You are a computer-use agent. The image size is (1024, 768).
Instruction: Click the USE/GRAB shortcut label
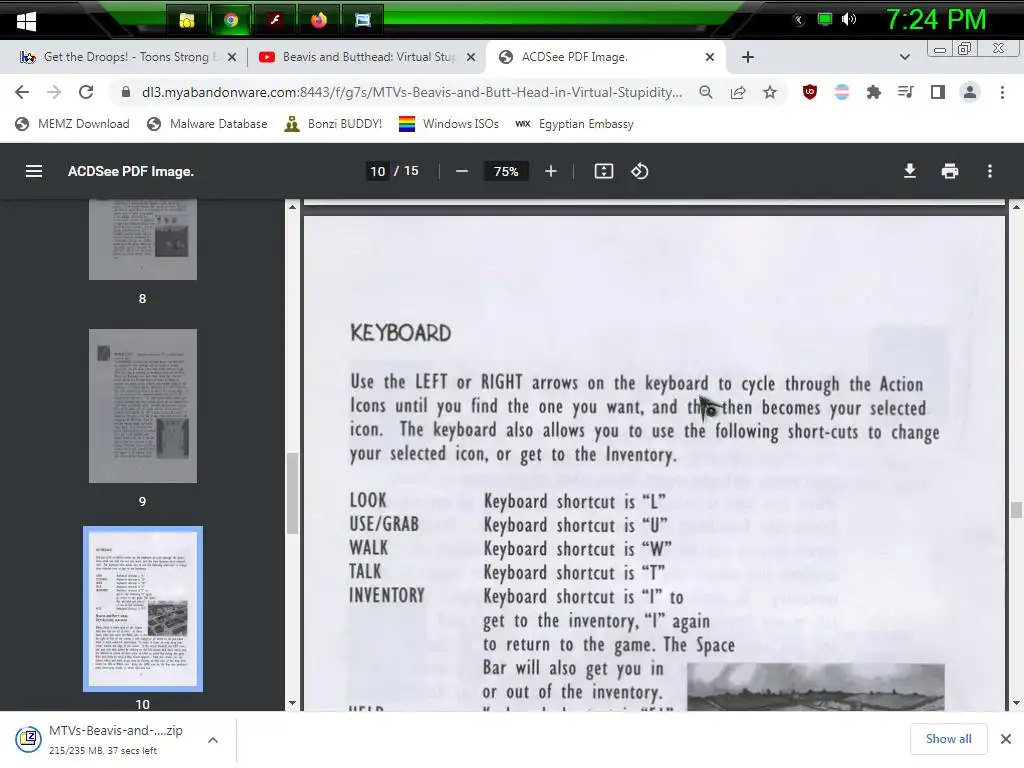384,524
